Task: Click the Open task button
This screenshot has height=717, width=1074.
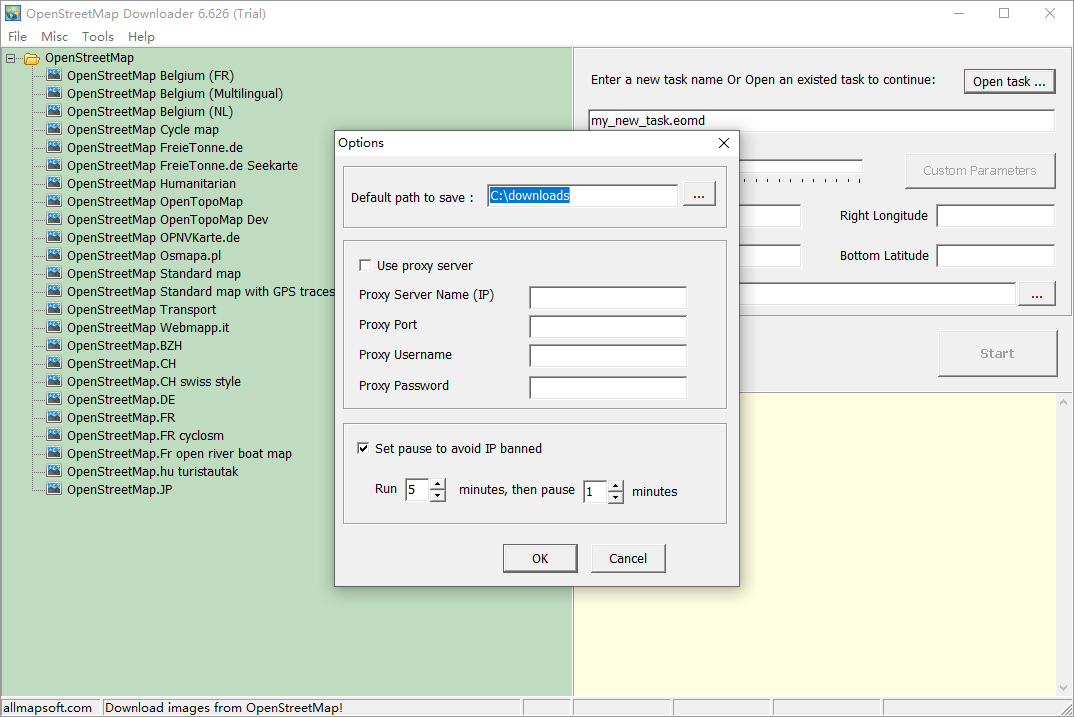Action: point(1009,81)
